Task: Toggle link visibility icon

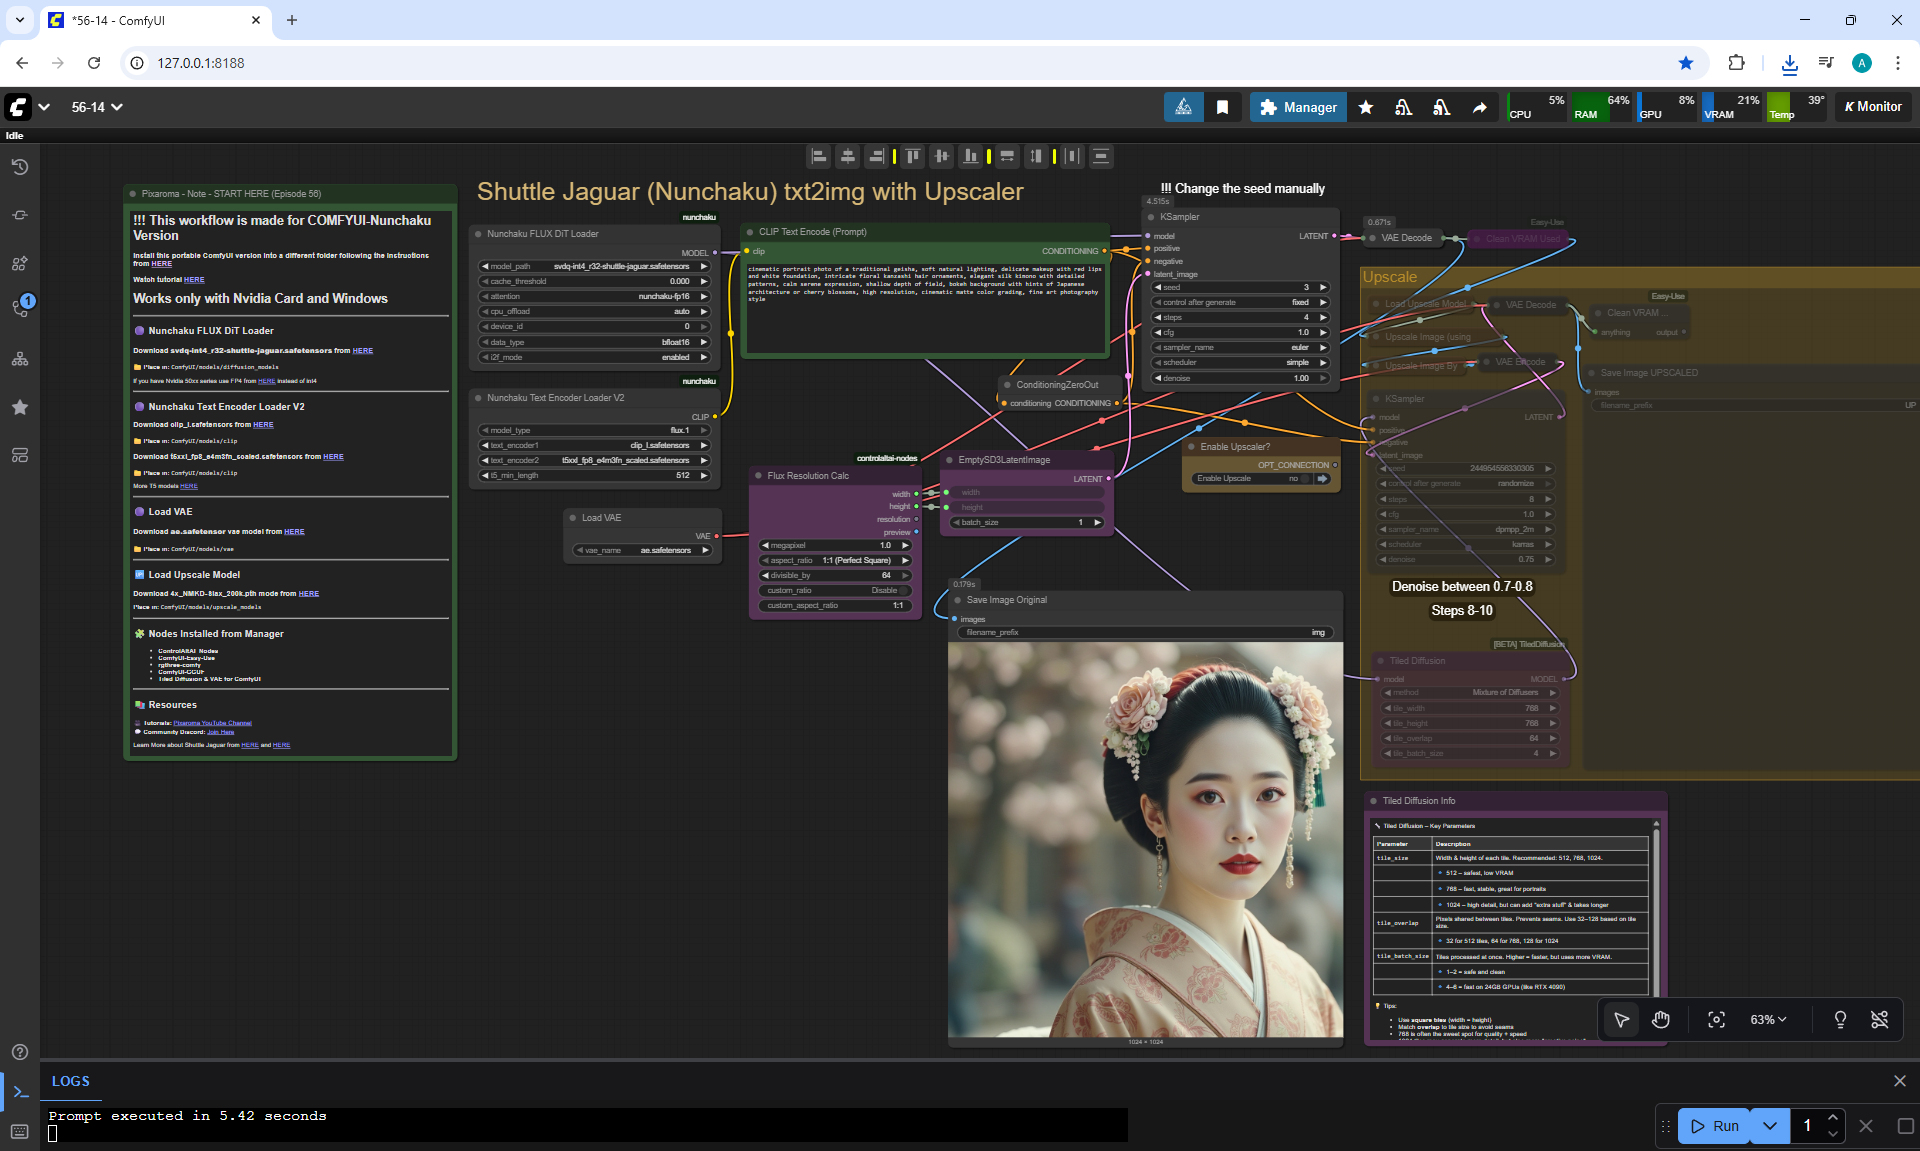Action: [x=1879, y=1019]
